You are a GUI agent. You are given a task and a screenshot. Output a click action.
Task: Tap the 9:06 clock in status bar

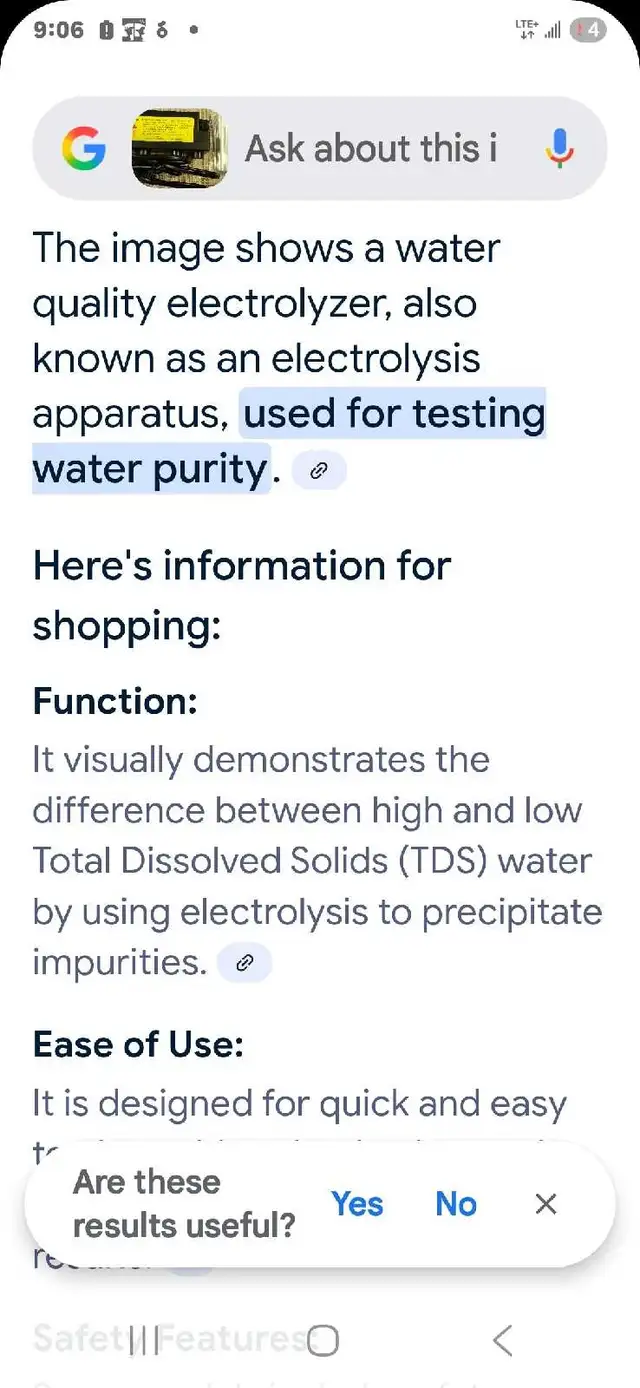[x=58, y=30]
